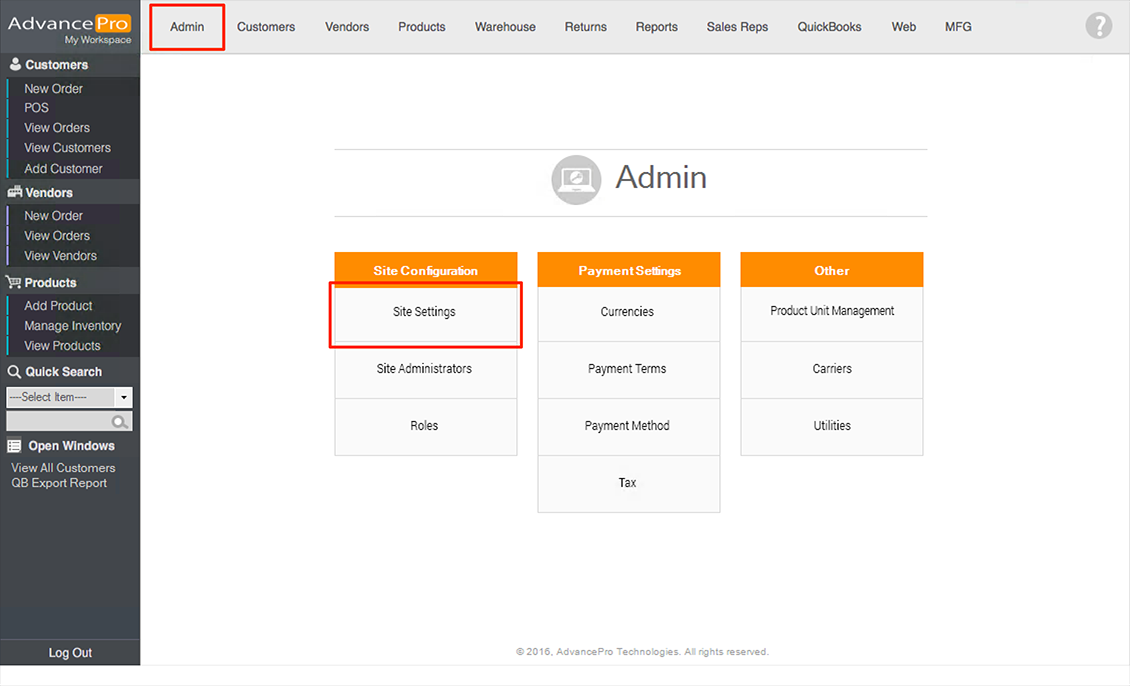
Task: Select Product Unit Management
Action: (832, 311)
